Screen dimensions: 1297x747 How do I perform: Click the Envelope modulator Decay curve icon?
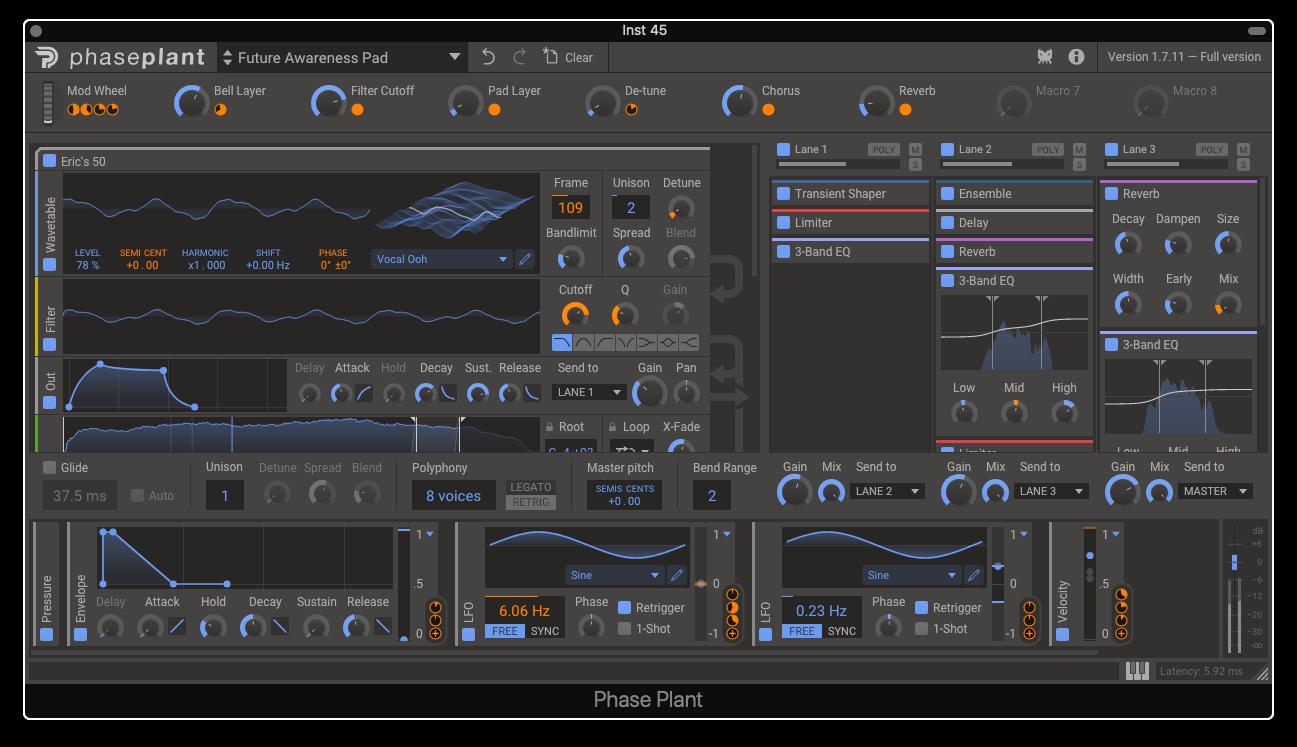pyautogui.click(x=280, y=627)
